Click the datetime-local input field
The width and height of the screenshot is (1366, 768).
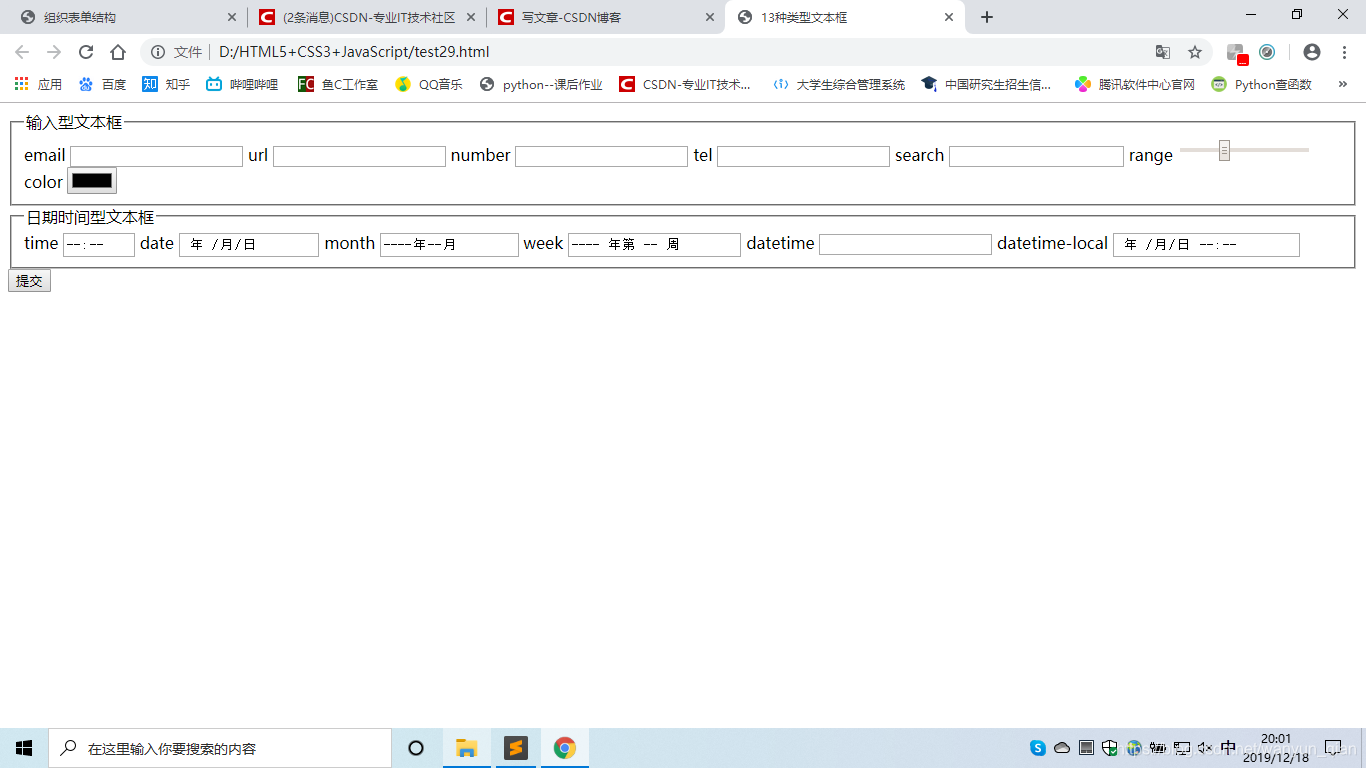[x=1206, y=244]
